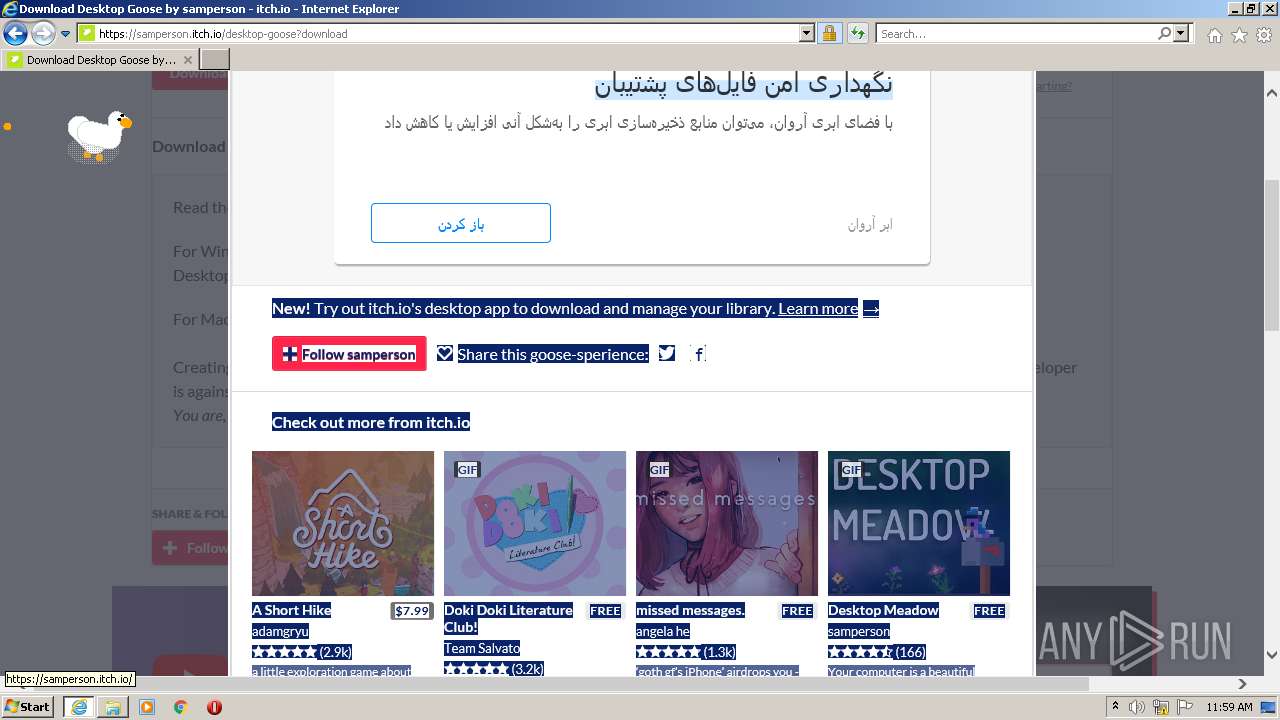Open A Short Hike game thumbnail

point(343,523)
